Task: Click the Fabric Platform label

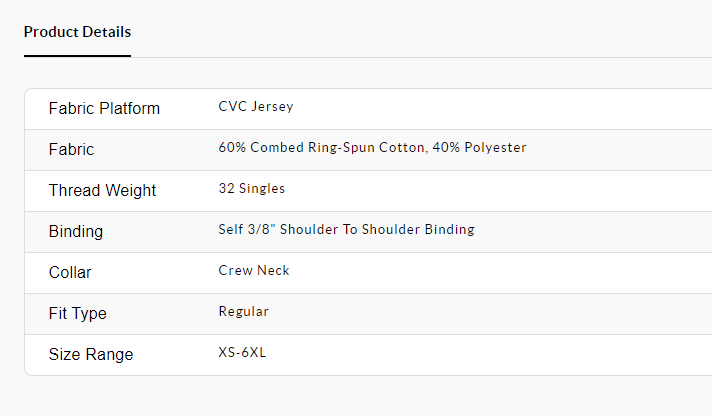Action: tap(104, 108)
